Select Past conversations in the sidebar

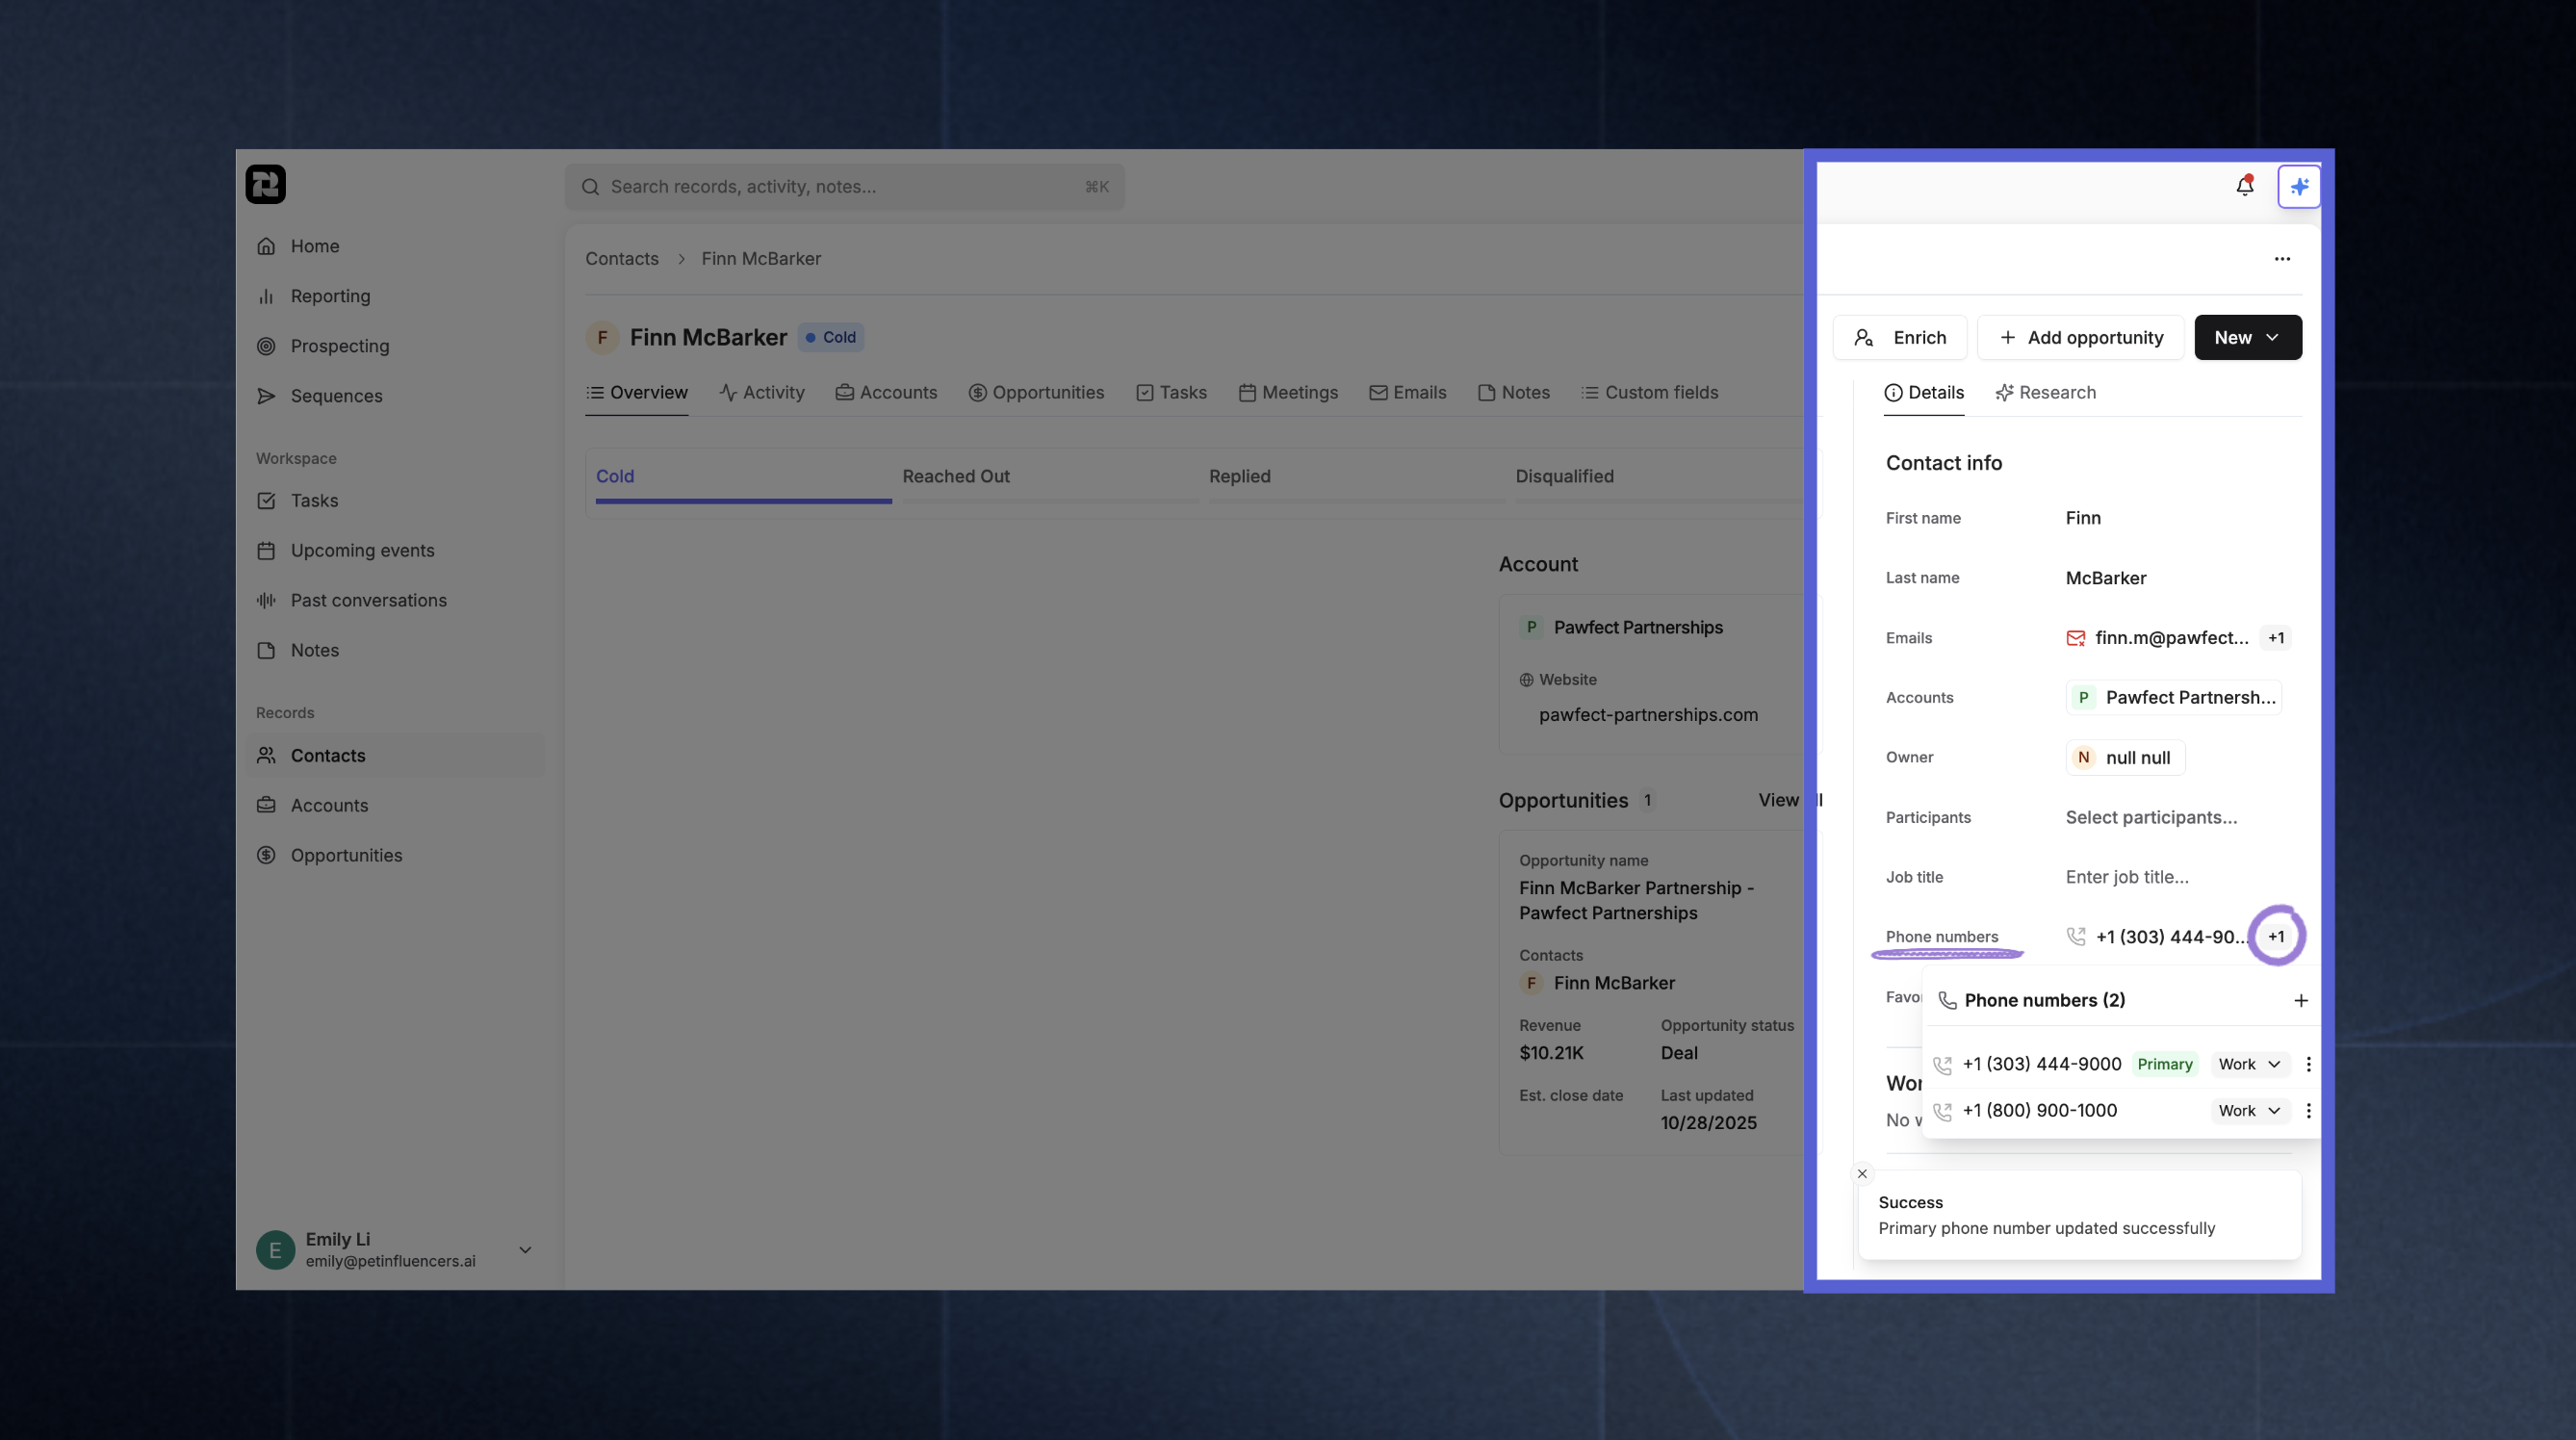point(368,600)
